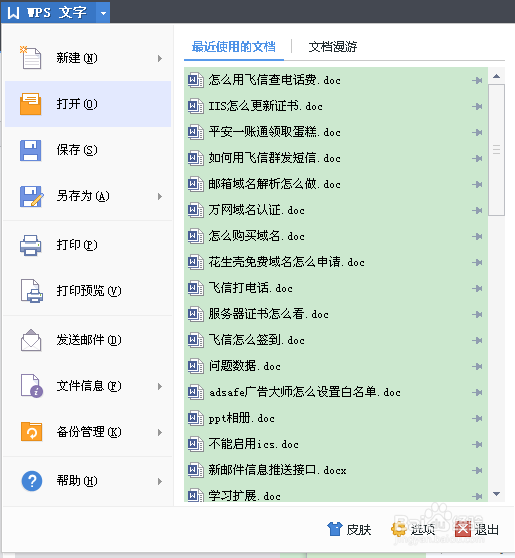Click the Backup Management (备份管理) icon
Viewport: 515px width, 558px height.
point(31,431)
